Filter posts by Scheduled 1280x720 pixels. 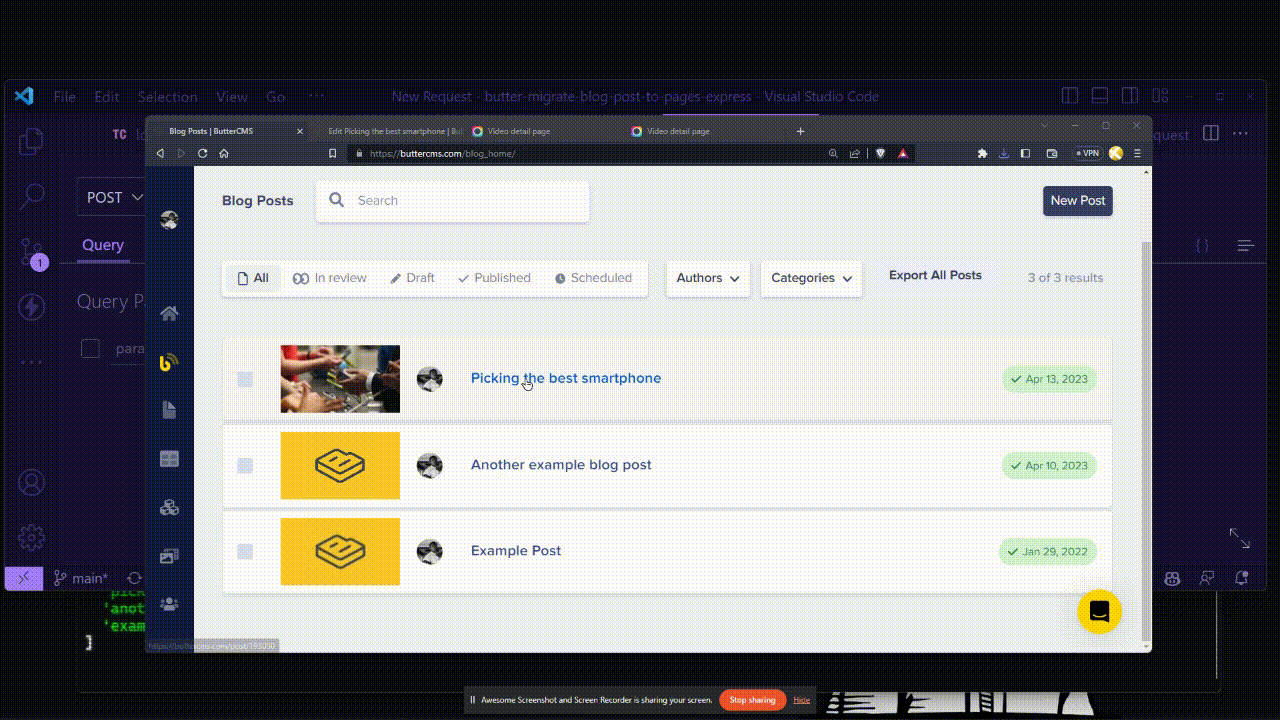[x=593, y=278]
